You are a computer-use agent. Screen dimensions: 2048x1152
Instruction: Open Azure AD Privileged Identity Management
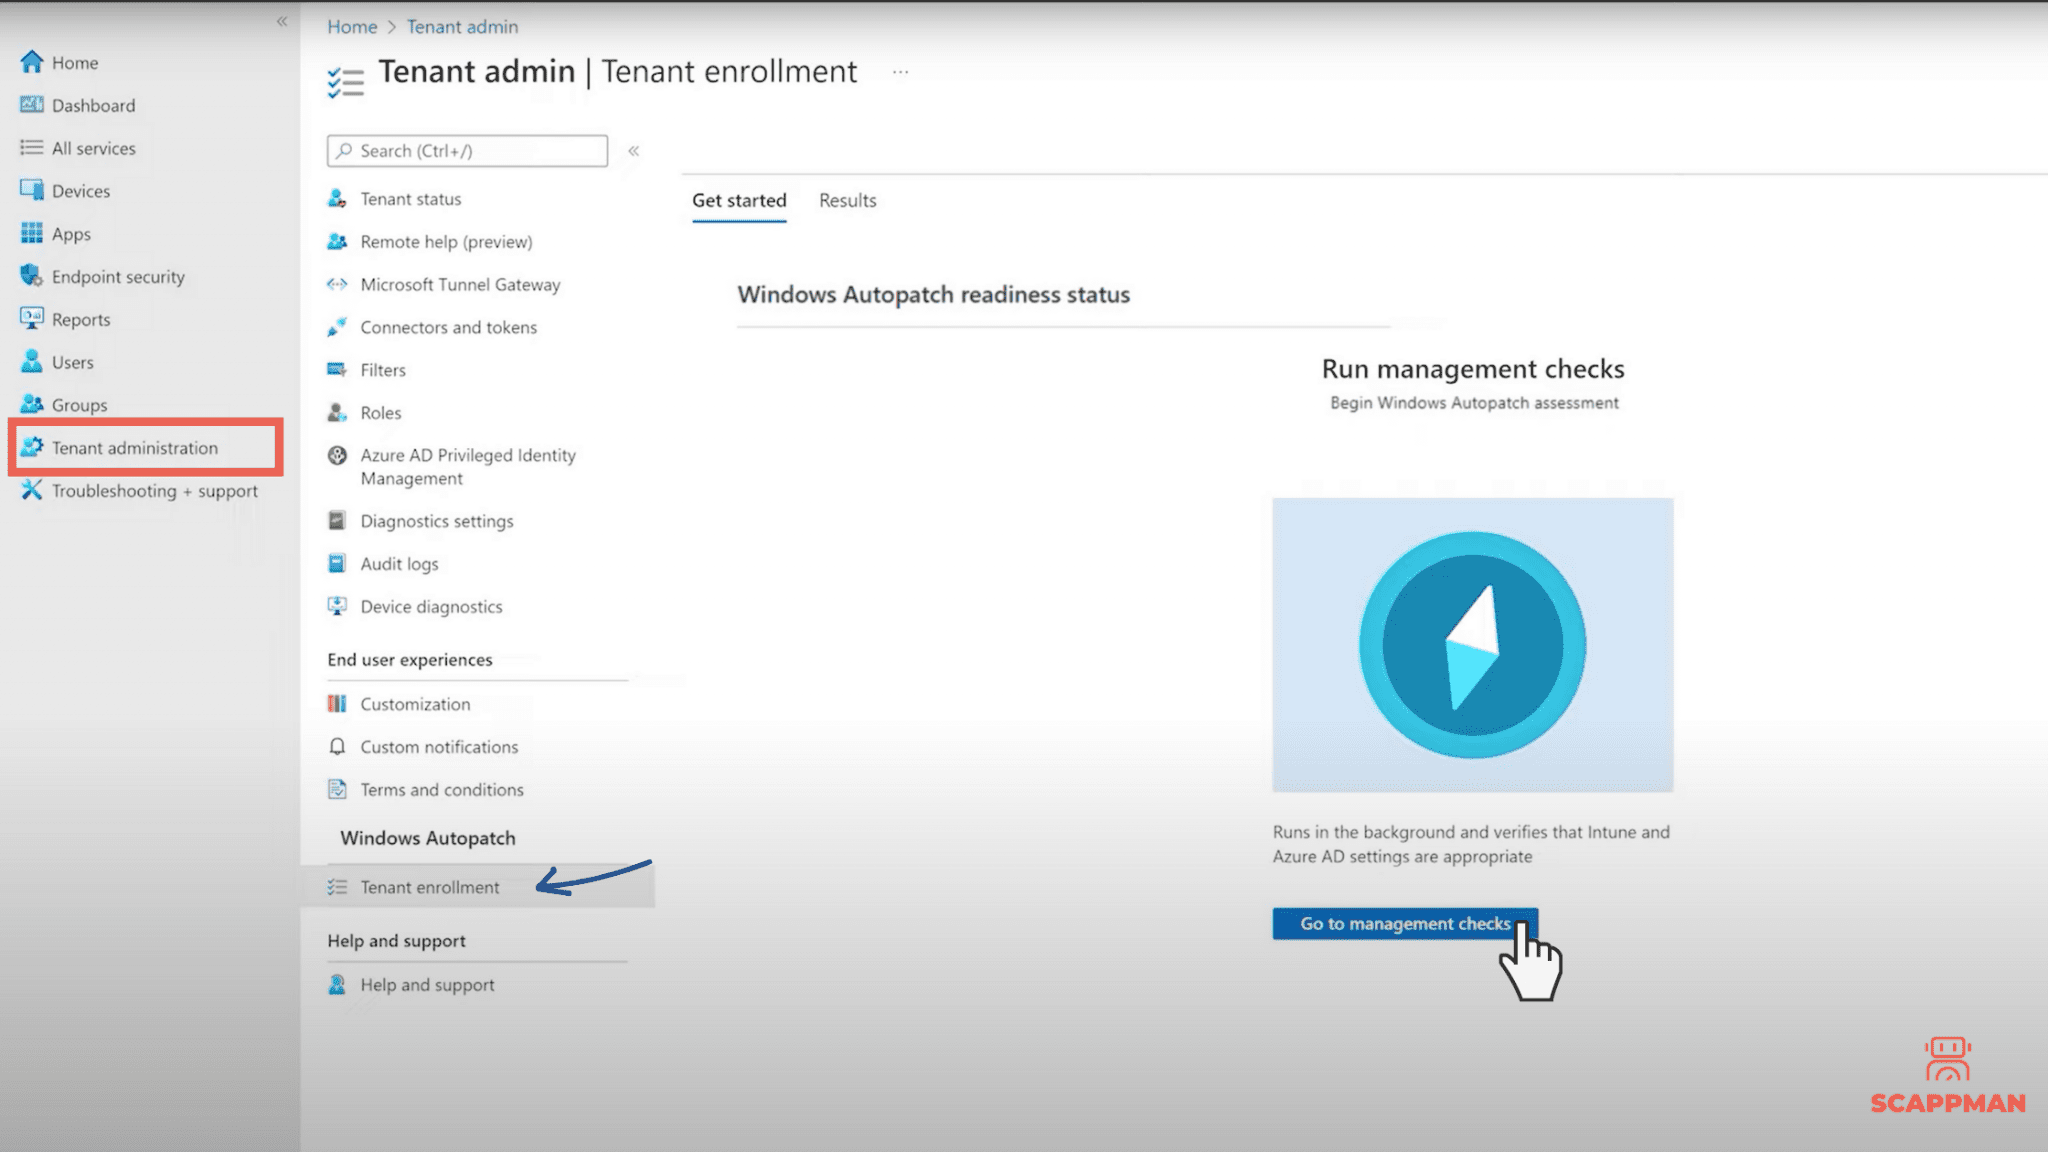point(468,466)
